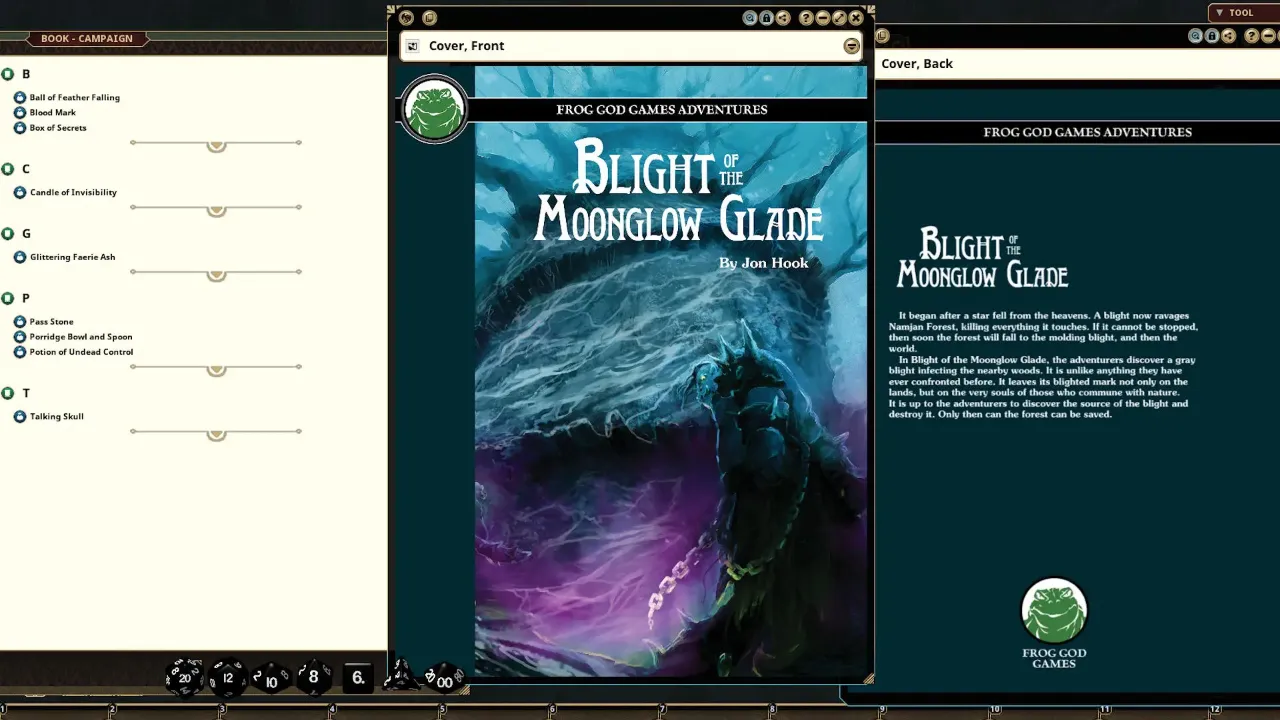Open the Blood Mark link icon
Image resolution: width=1280 pixels, height=720 pixels.
coord(20,113)
